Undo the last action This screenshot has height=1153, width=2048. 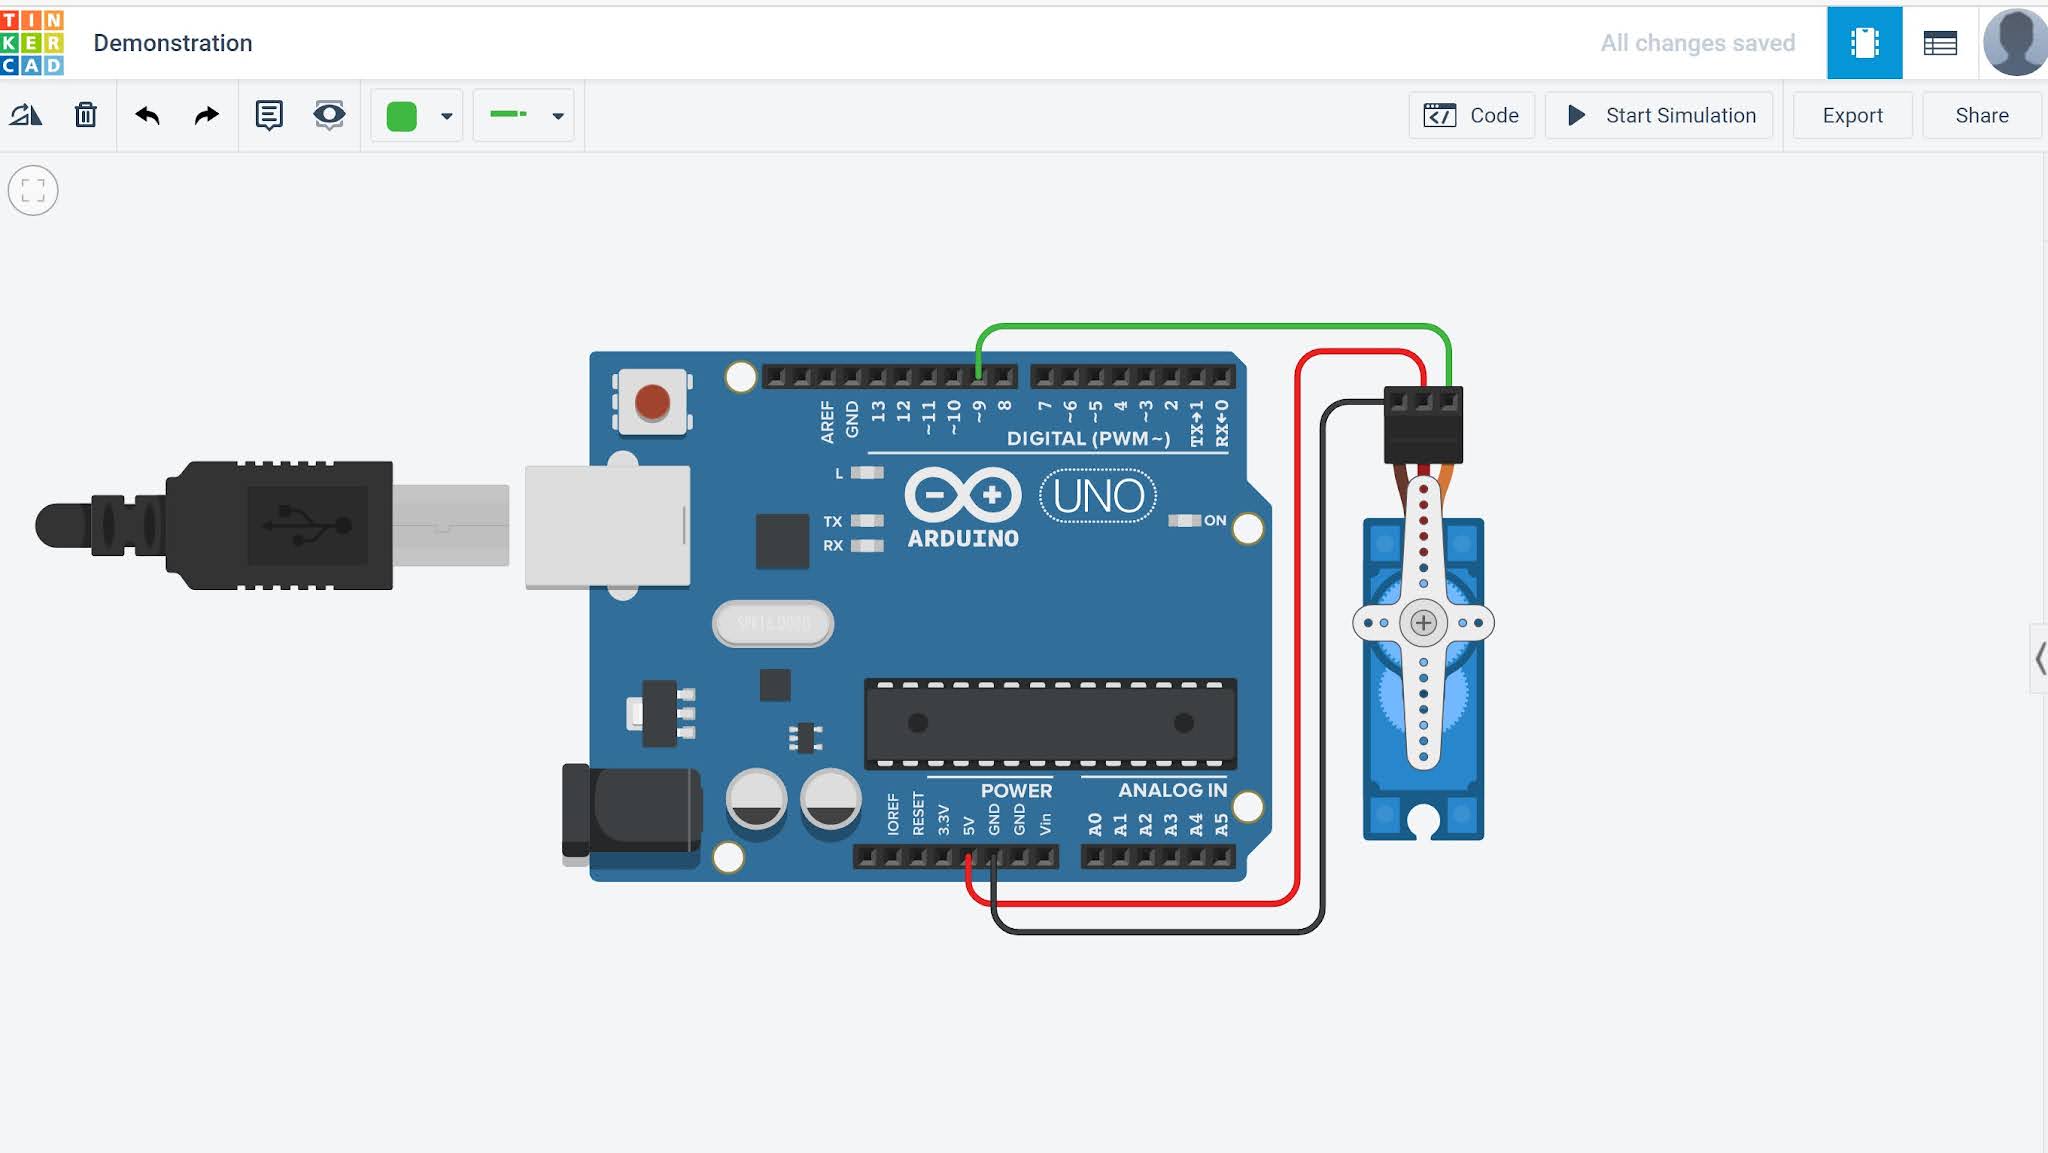click(147, 115)
